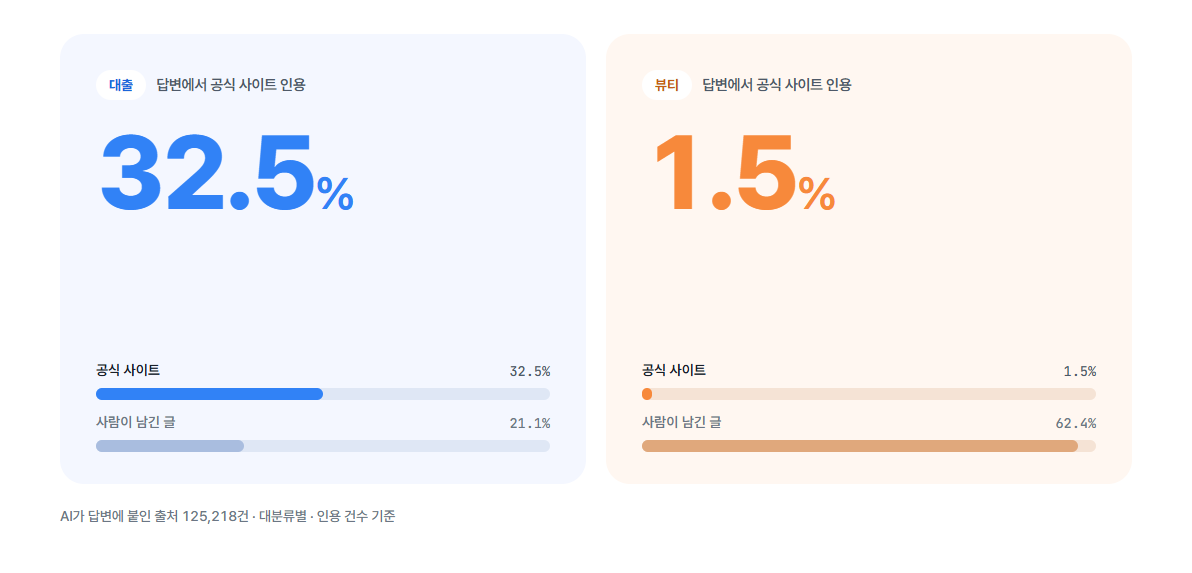Click the 공식 사이트 label in 대출 card
This screenshot has height=573, width=1192.
click(x=128, y=371)
